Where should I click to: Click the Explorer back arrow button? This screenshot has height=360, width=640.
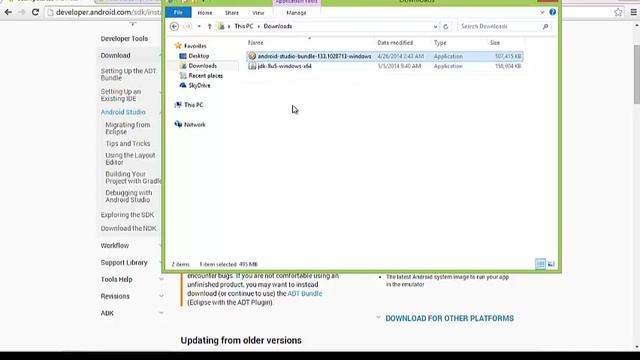point(174,27)
